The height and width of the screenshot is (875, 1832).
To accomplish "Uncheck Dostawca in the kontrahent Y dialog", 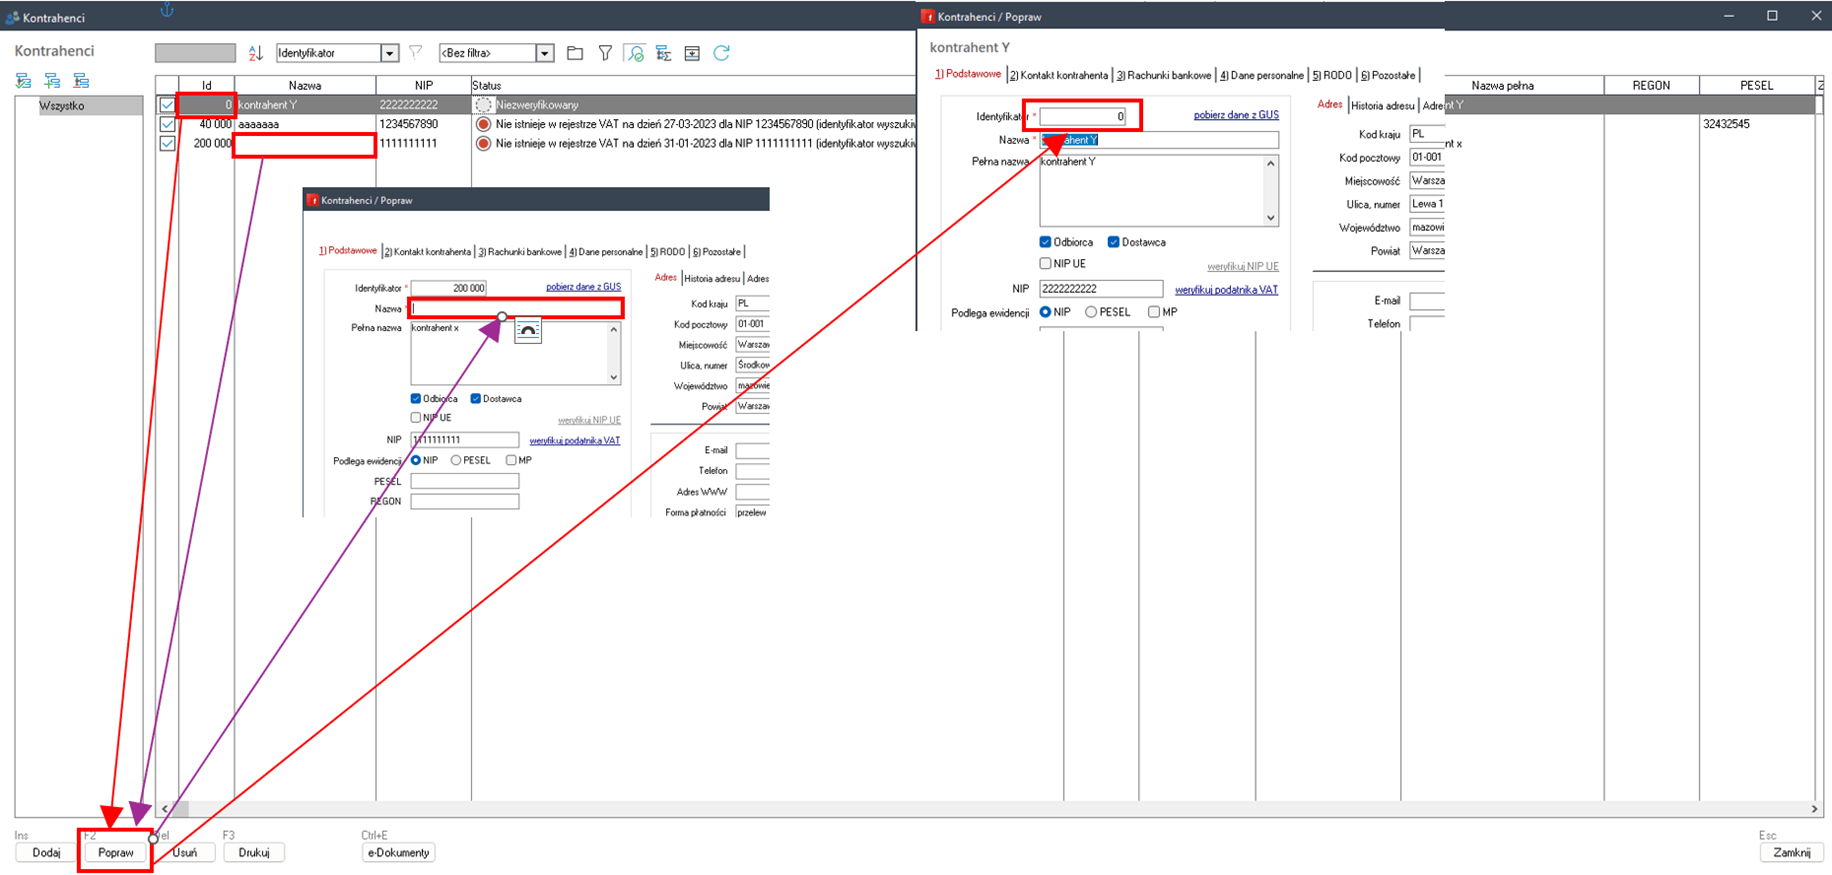I will [x=1113, y=242].
